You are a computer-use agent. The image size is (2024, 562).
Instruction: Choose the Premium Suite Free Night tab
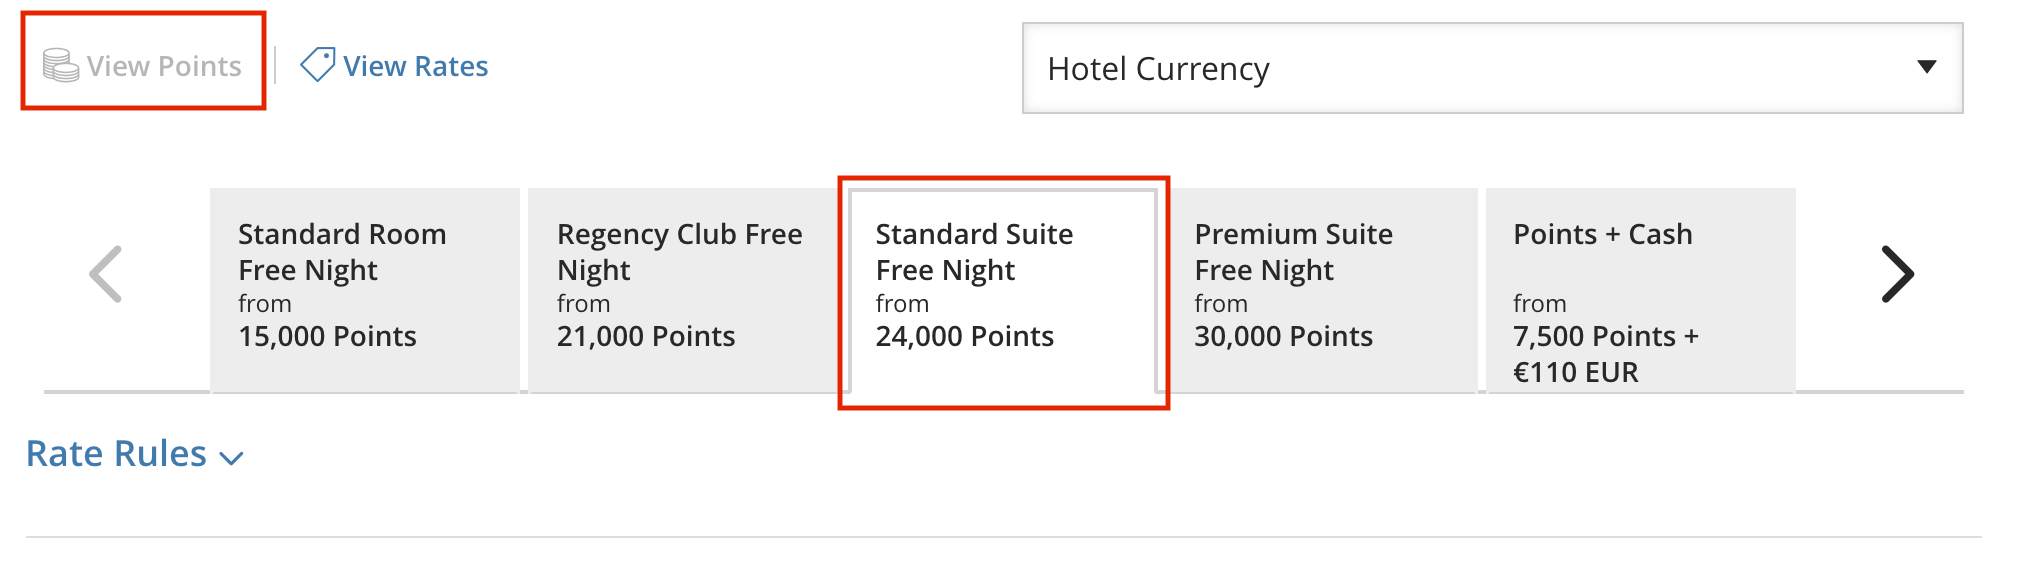pyautogui.click(x=1322, y=290)
